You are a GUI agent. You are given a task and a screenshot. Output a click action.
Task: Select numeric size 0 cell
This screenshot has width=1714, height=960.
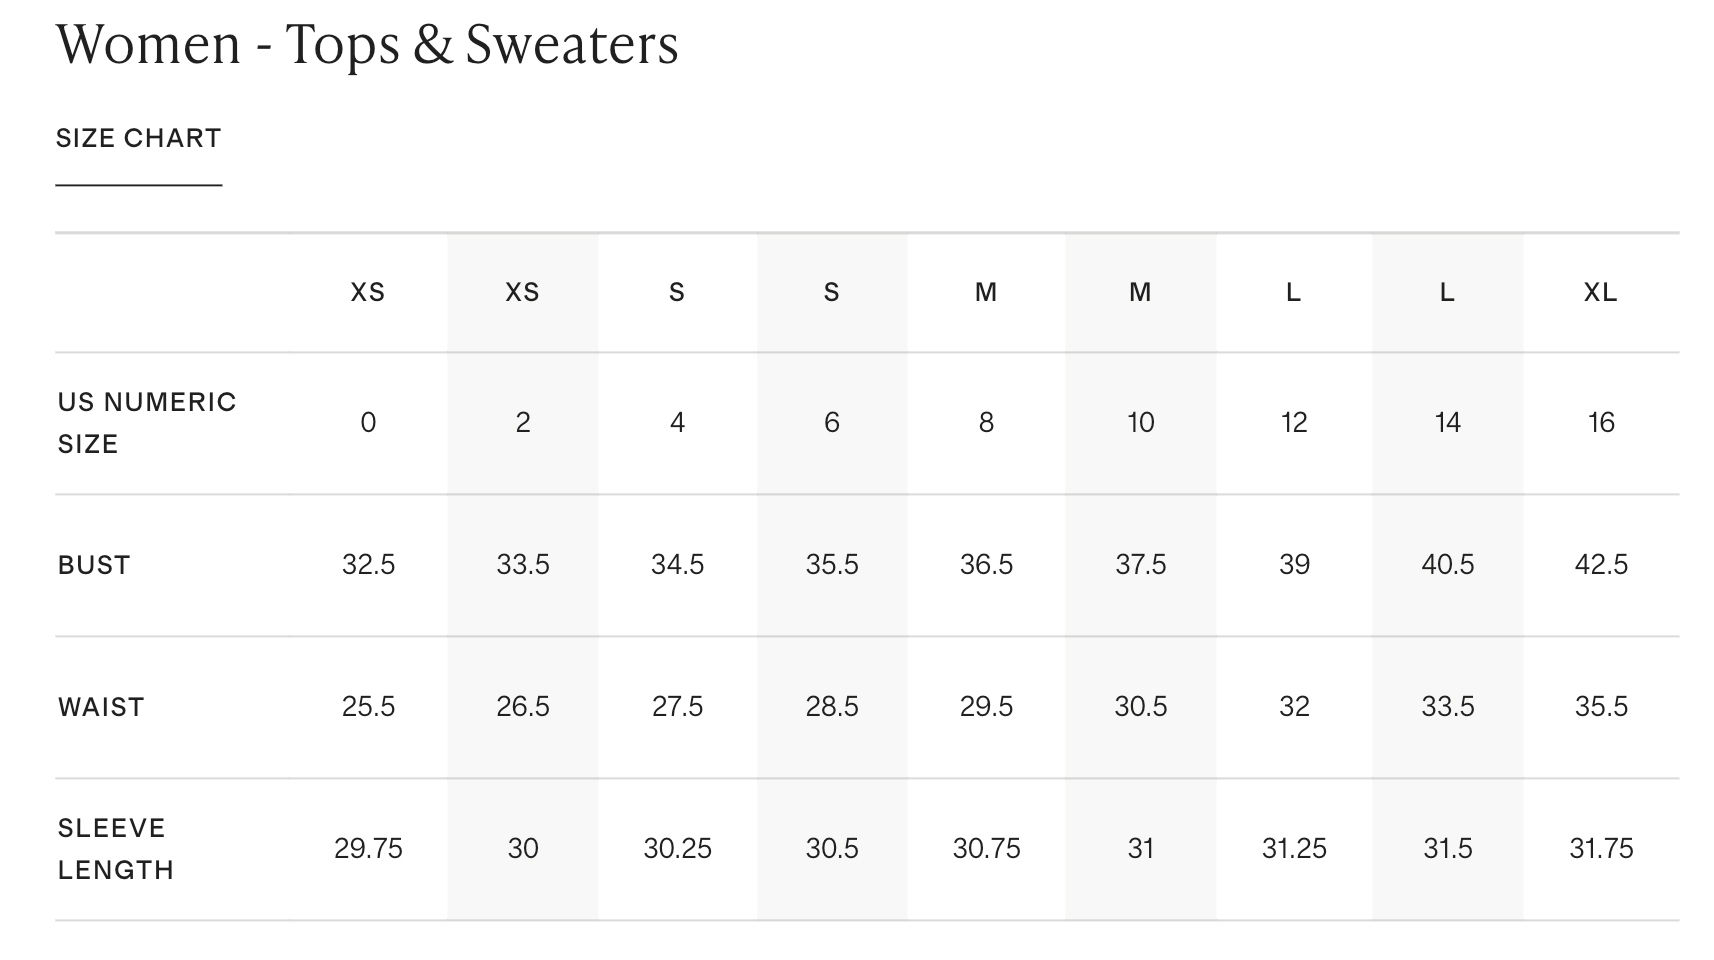(x=368, y=422)
